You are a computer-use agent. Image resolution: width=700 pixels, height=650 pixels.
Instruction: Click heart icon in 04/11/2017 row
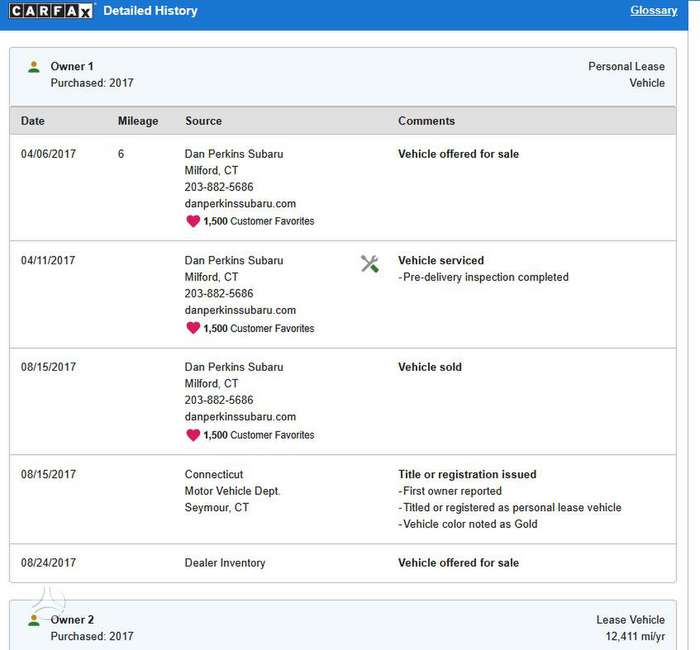[x=193, y=328]
